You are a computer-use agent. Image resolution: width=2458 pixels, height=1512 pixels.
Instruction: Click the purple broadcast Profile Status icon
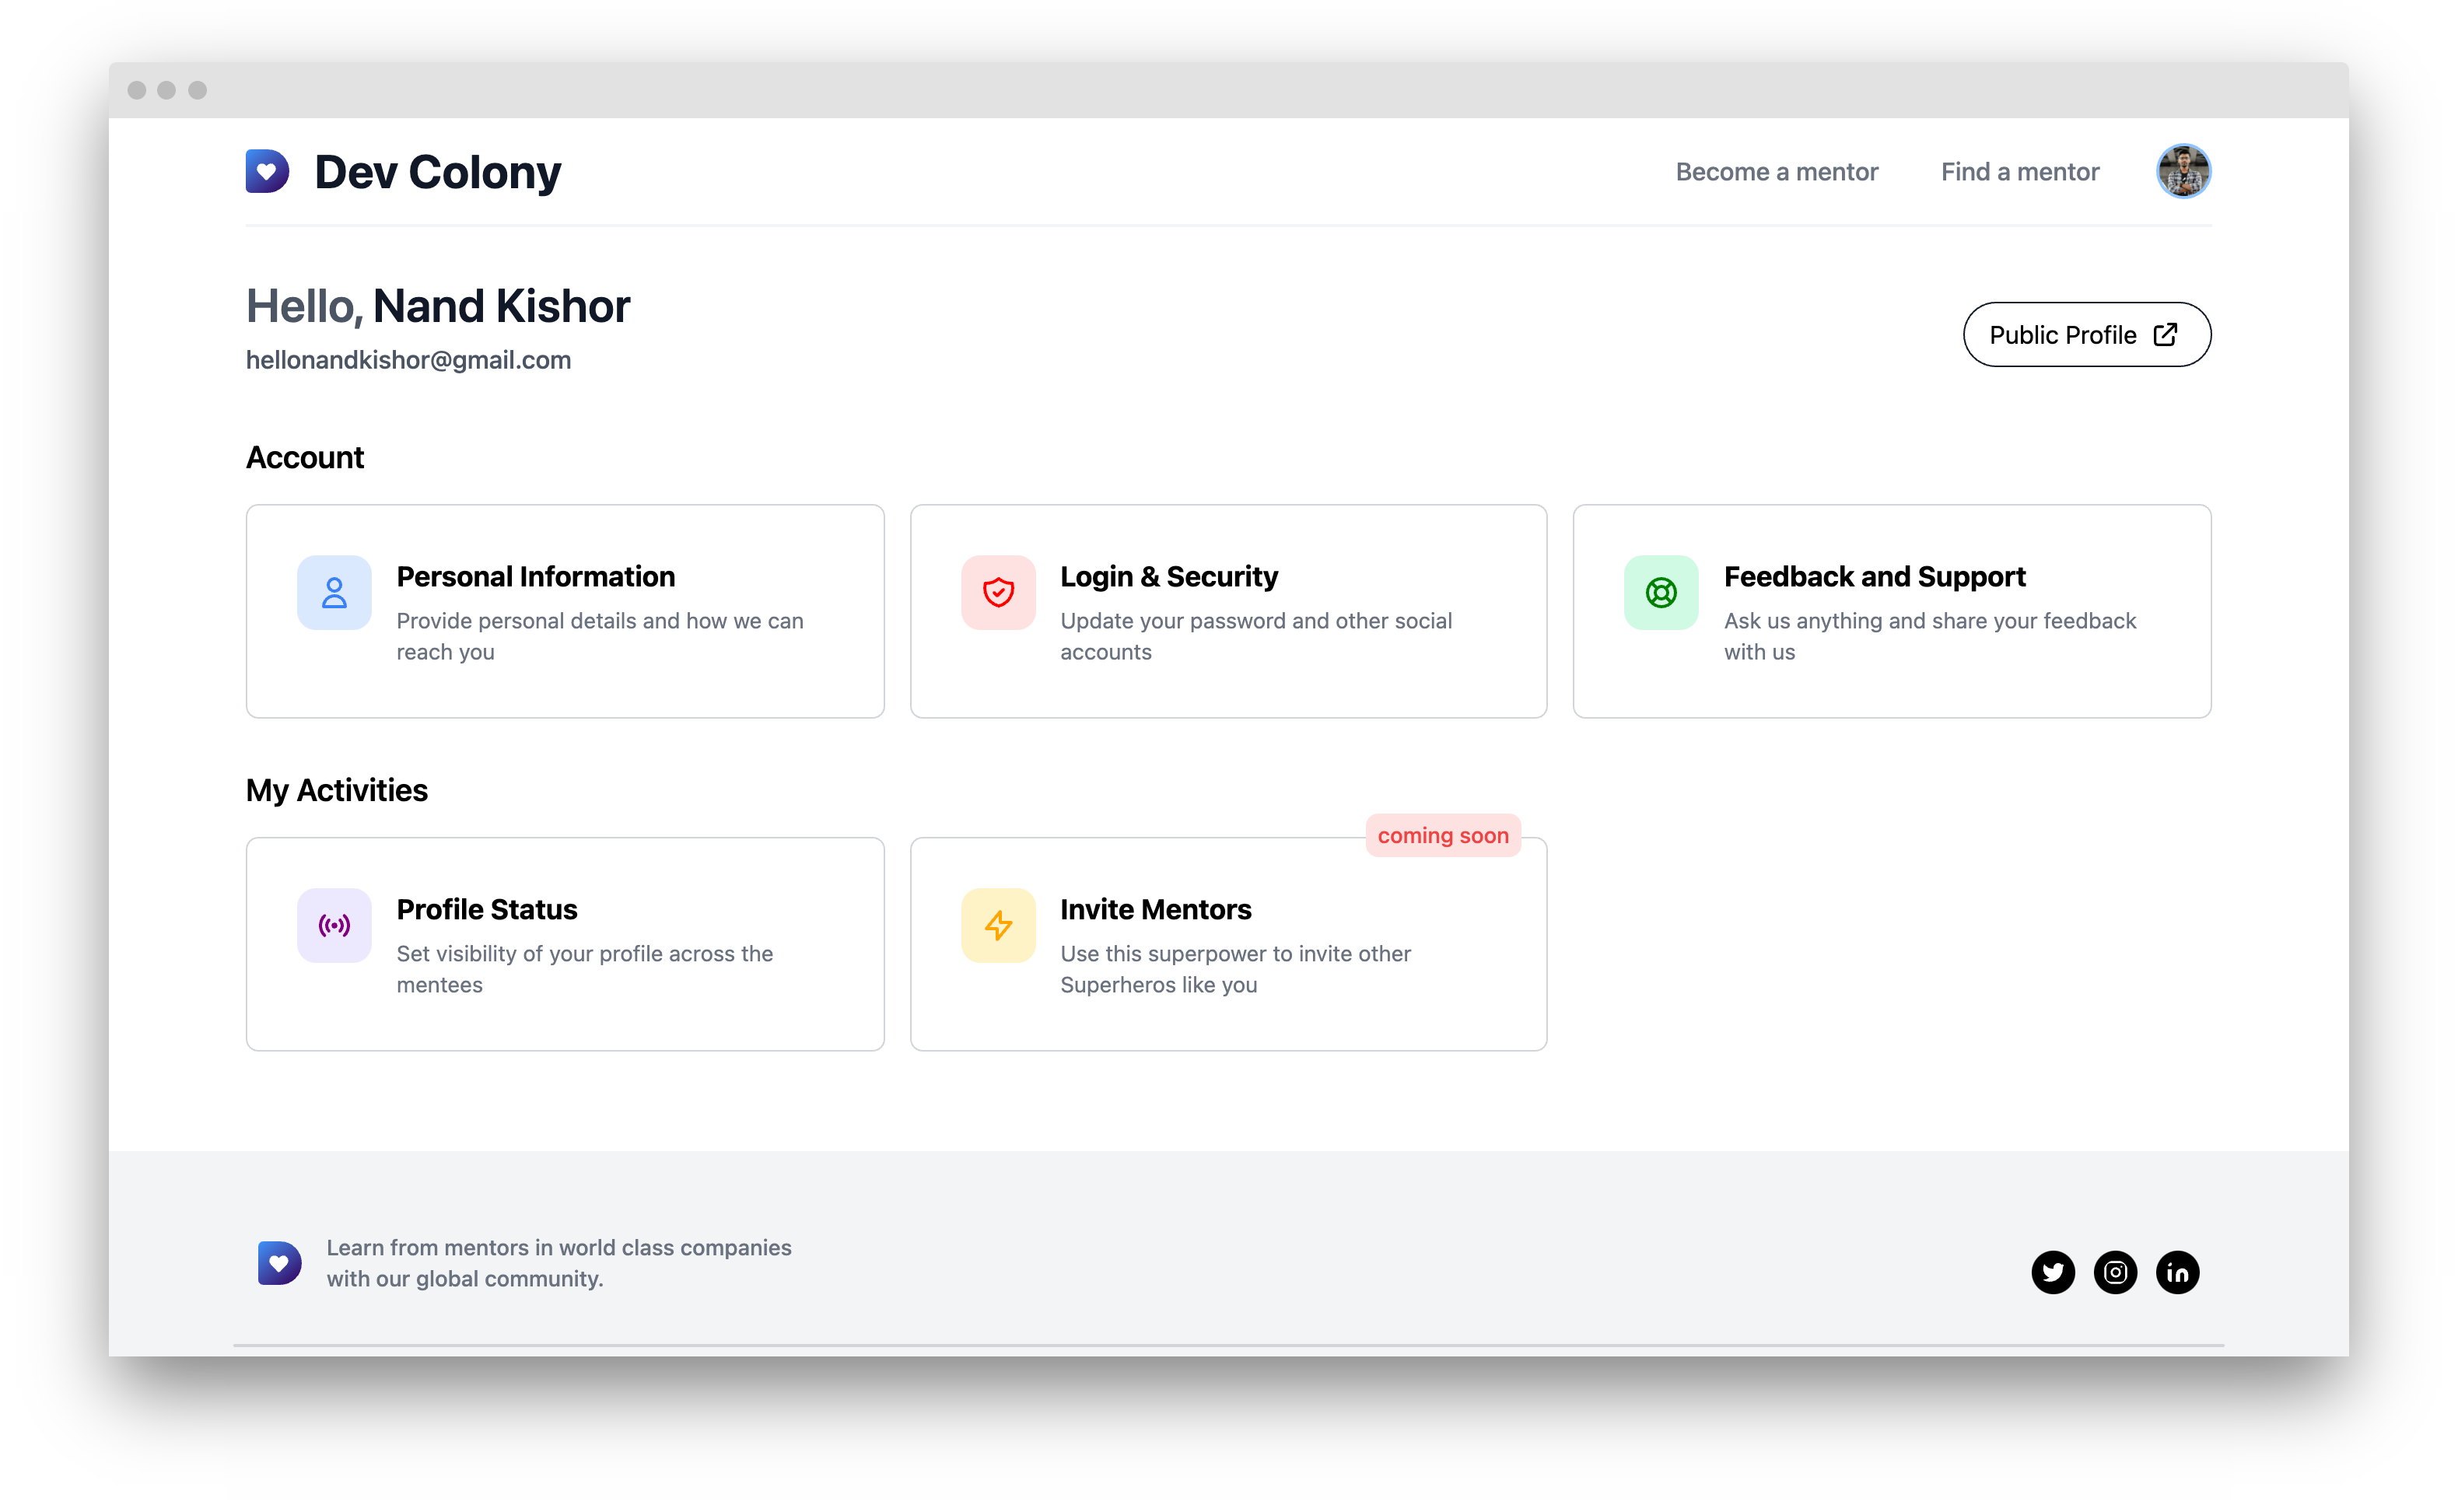point(334,925)
